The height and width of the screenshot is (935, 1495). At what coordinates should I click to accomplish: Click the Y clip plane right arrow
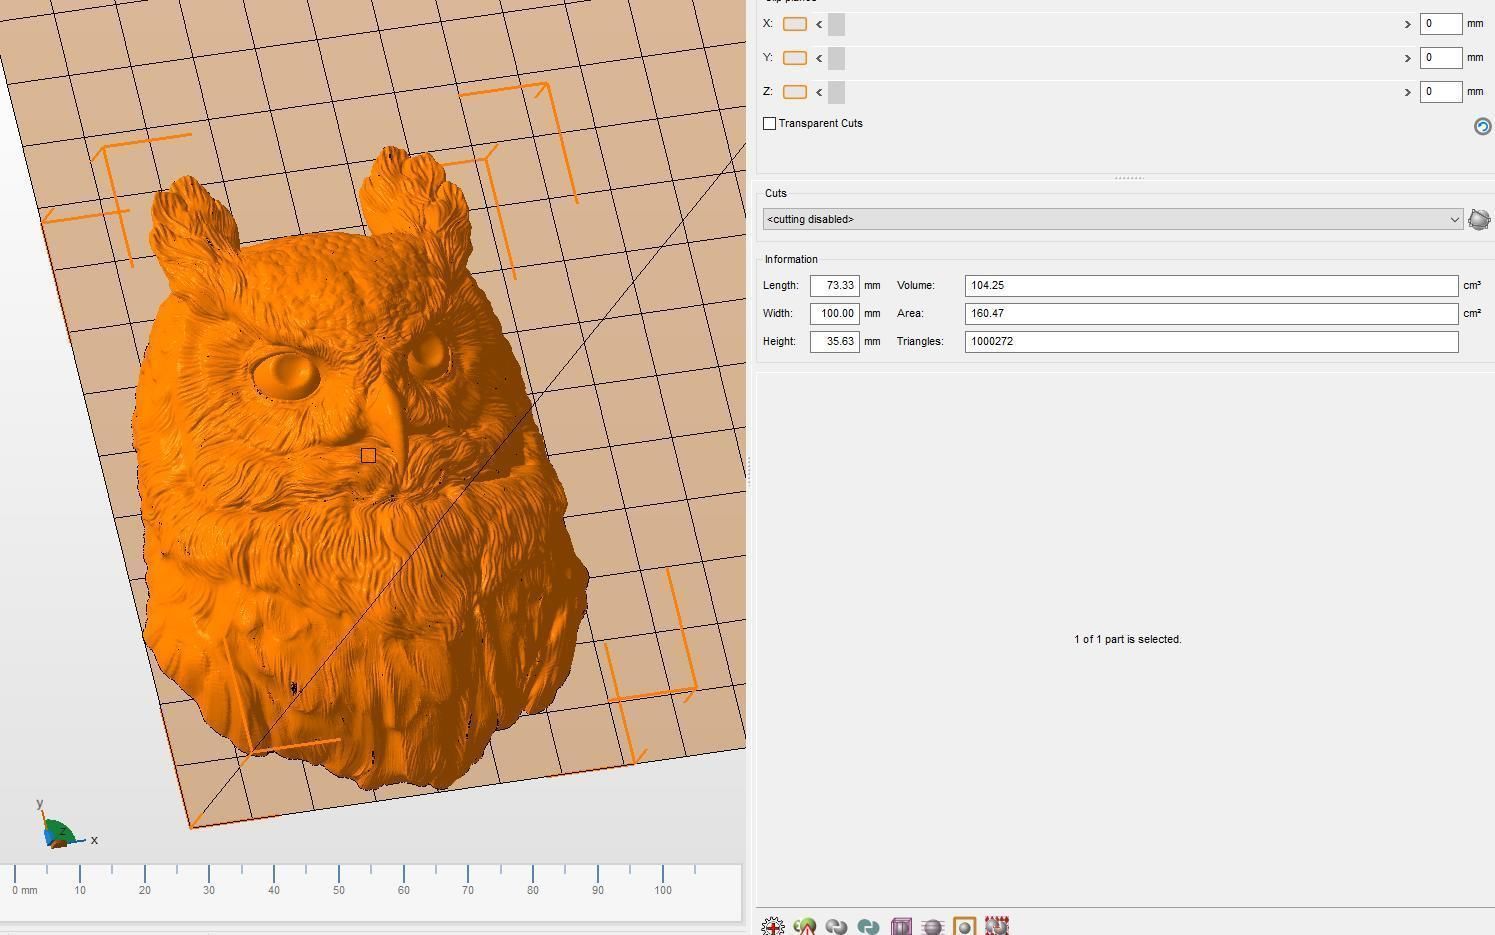point(1407,58)
